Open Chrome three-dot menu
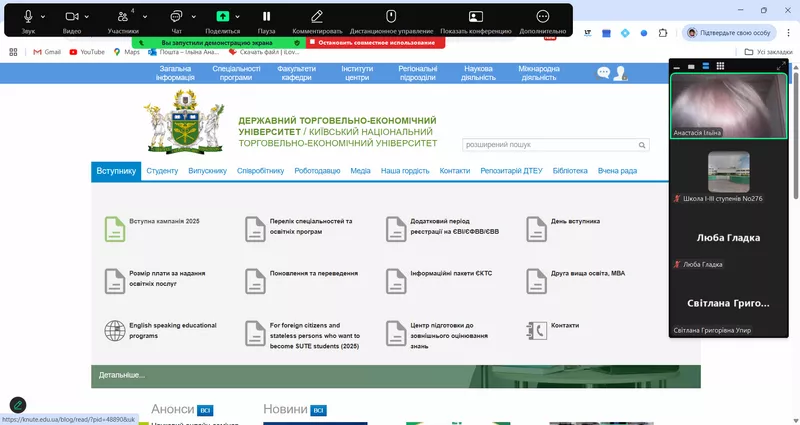 [788, 33]
